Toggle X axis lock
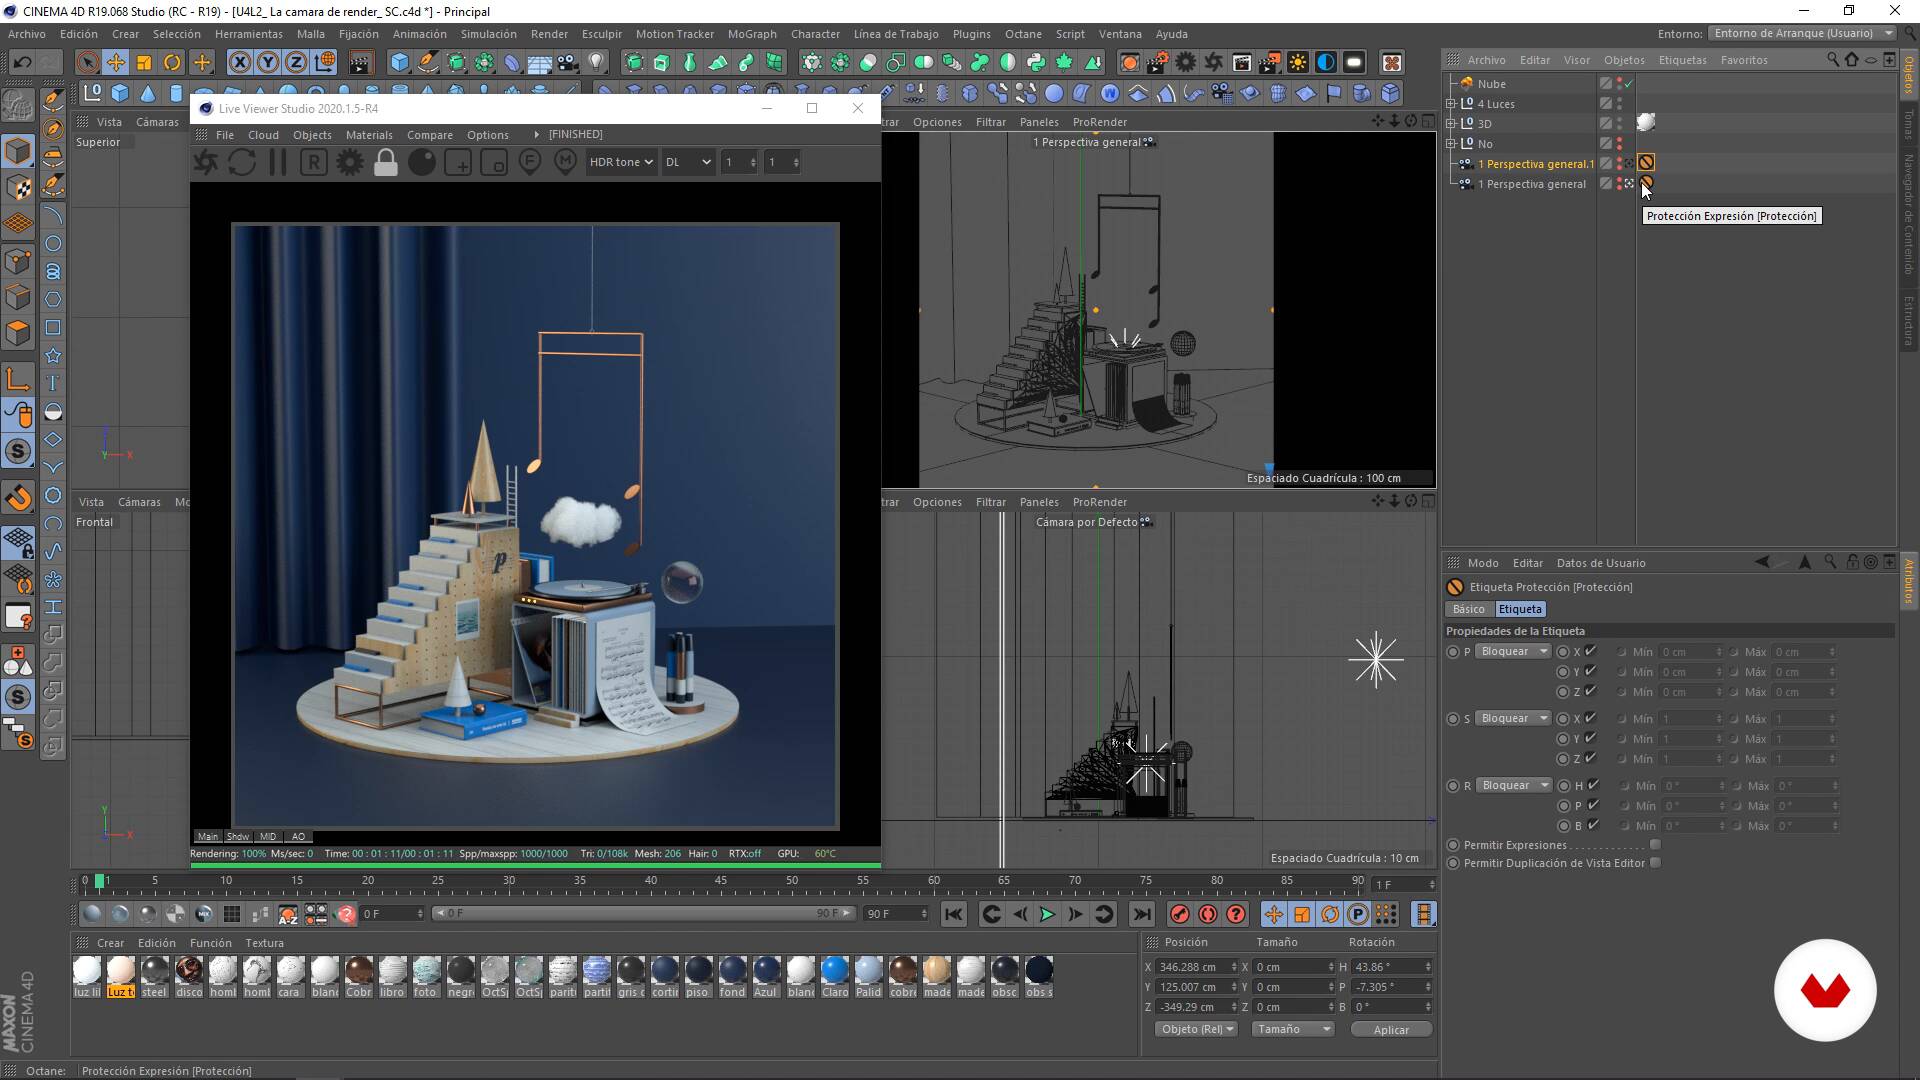 click(x=240, y=63)
